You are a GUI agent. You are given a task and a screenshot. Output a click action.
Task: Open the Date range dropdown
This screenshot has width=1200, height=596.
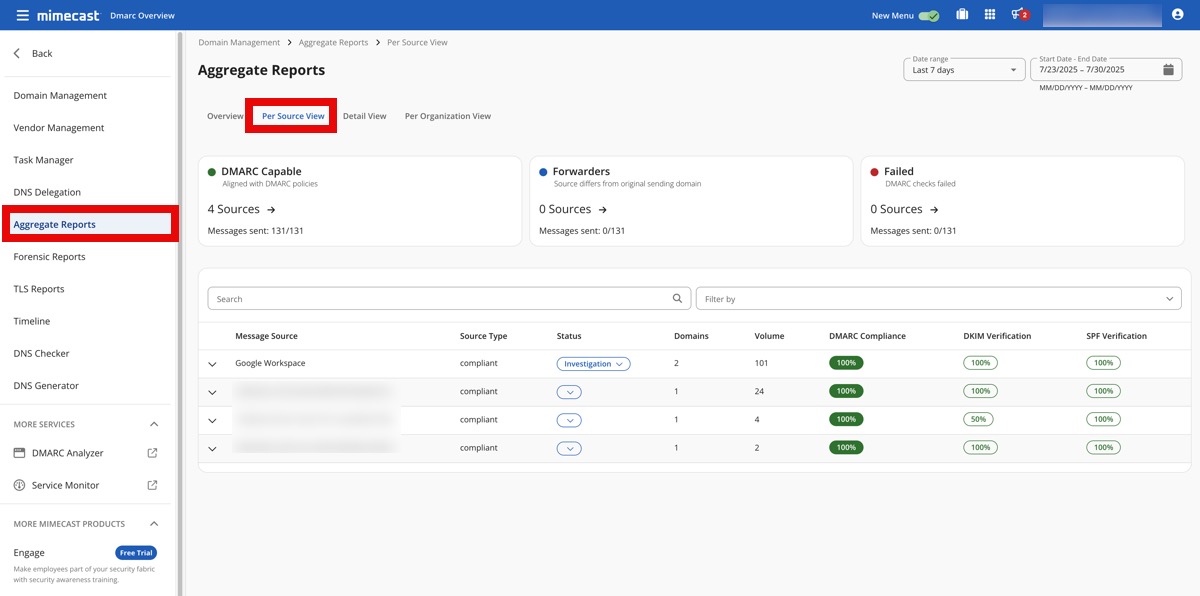click(964, 70)
